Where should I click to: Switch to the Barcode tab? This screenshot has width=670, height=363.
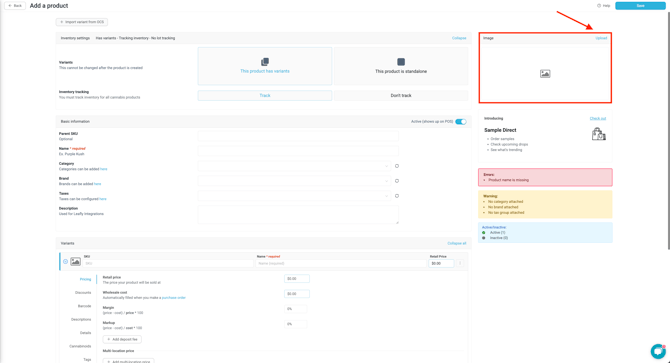[84, 306]
